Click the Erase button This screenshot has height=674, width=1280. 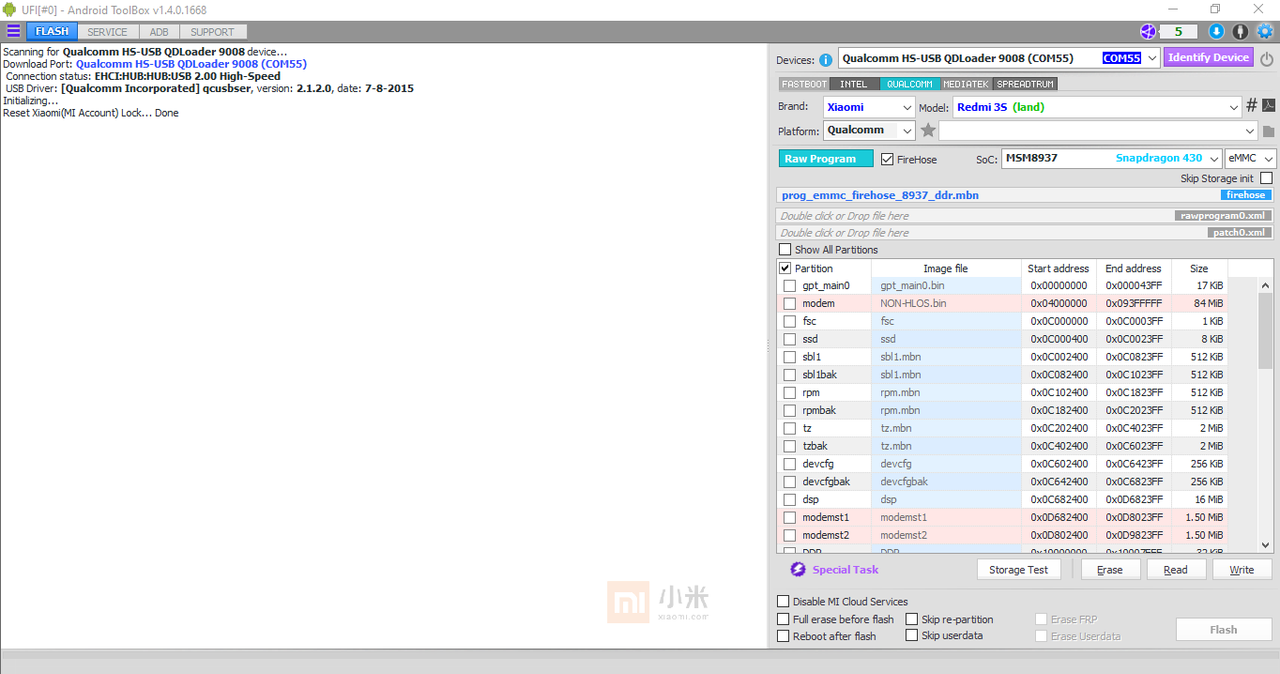point(1109,569)
